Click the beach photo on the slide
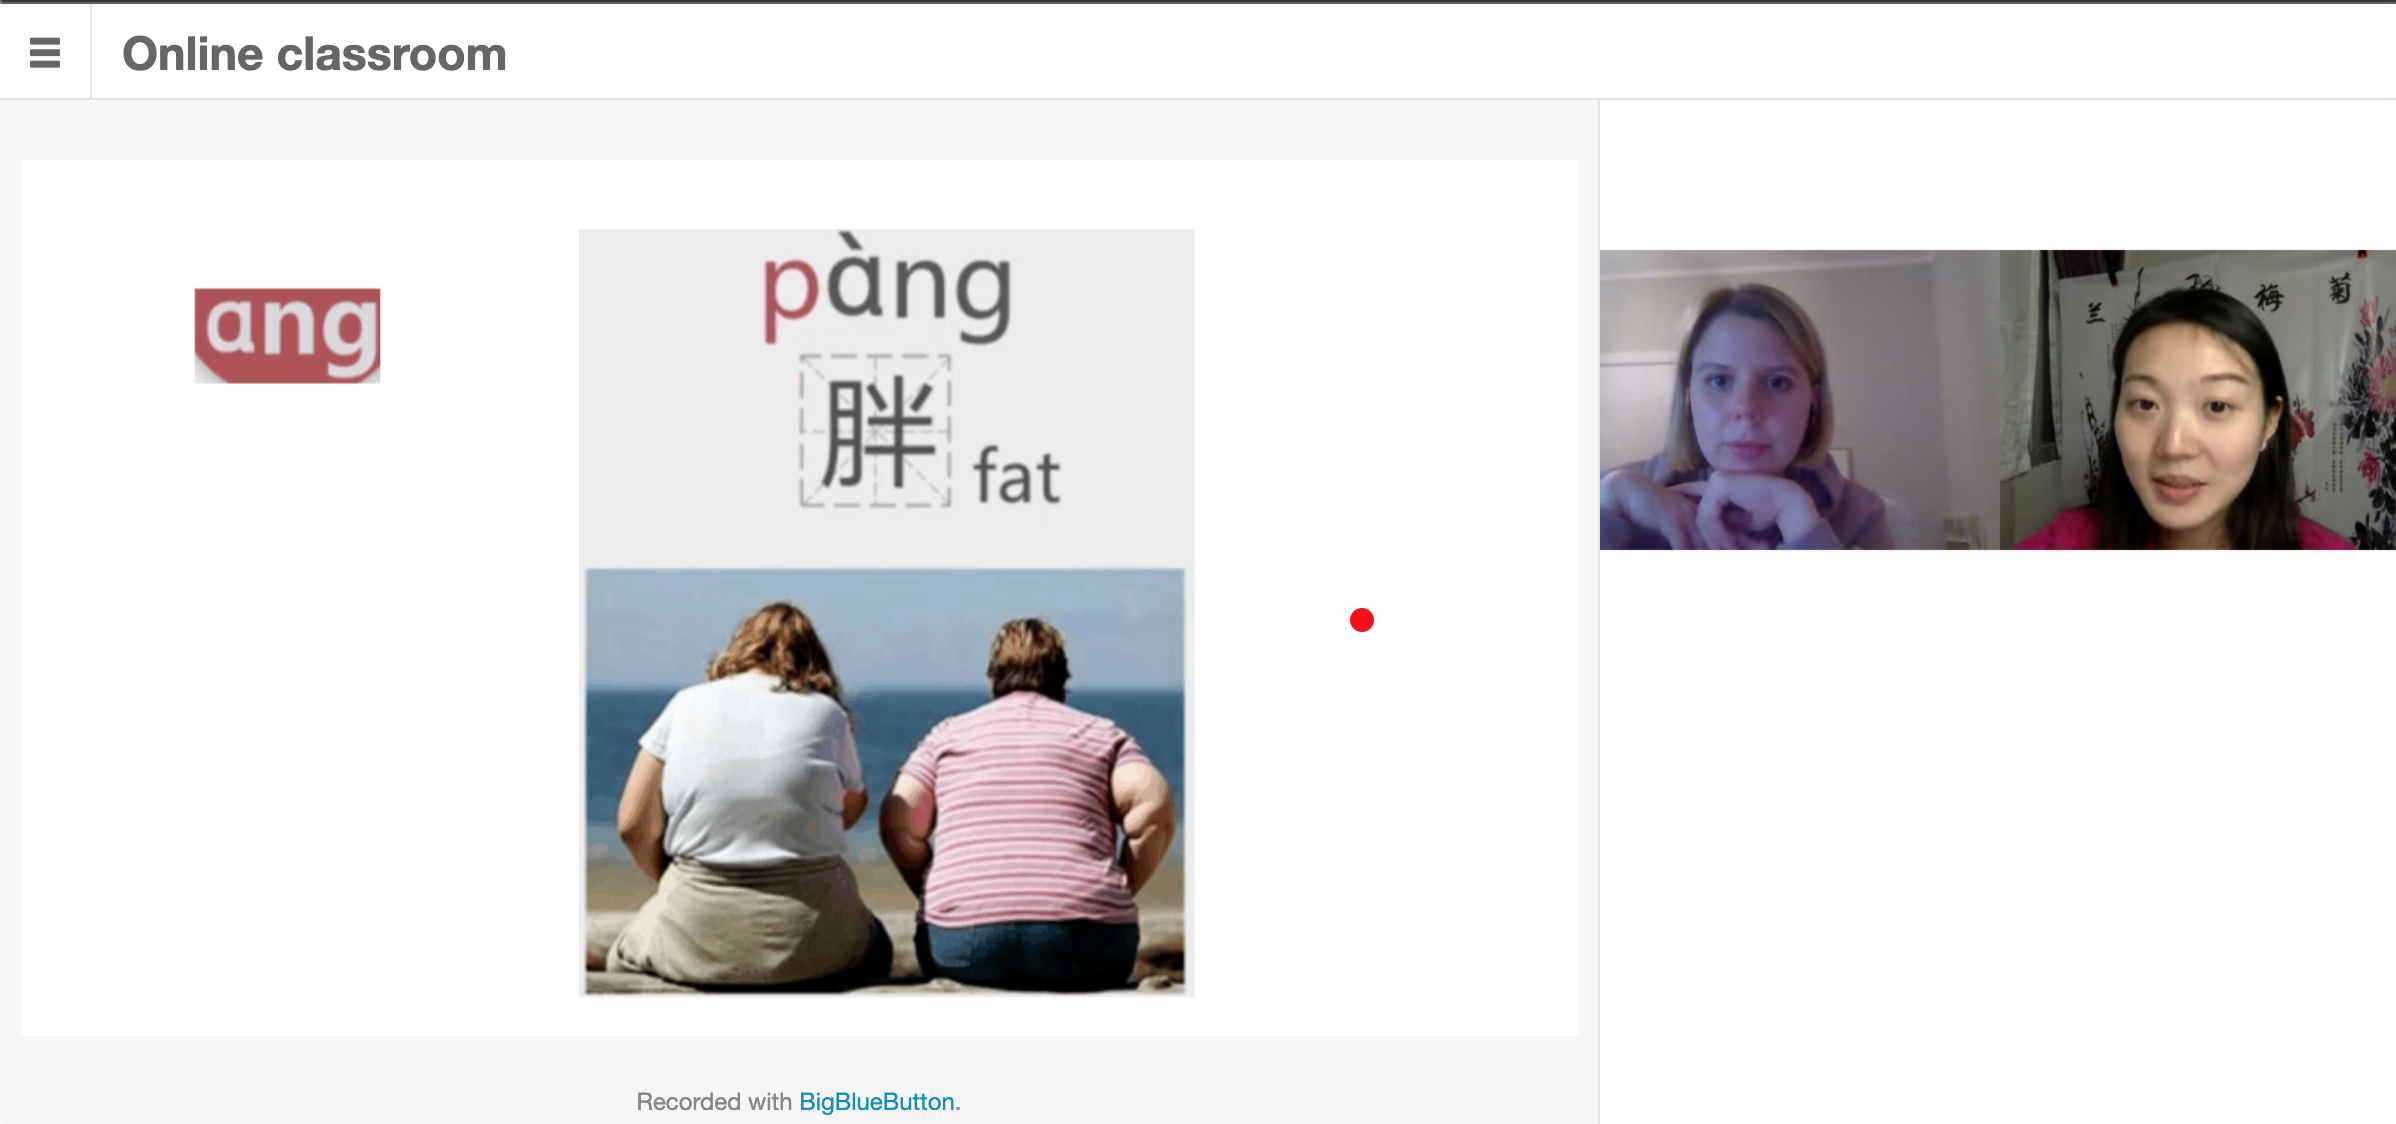 [885, 780]
